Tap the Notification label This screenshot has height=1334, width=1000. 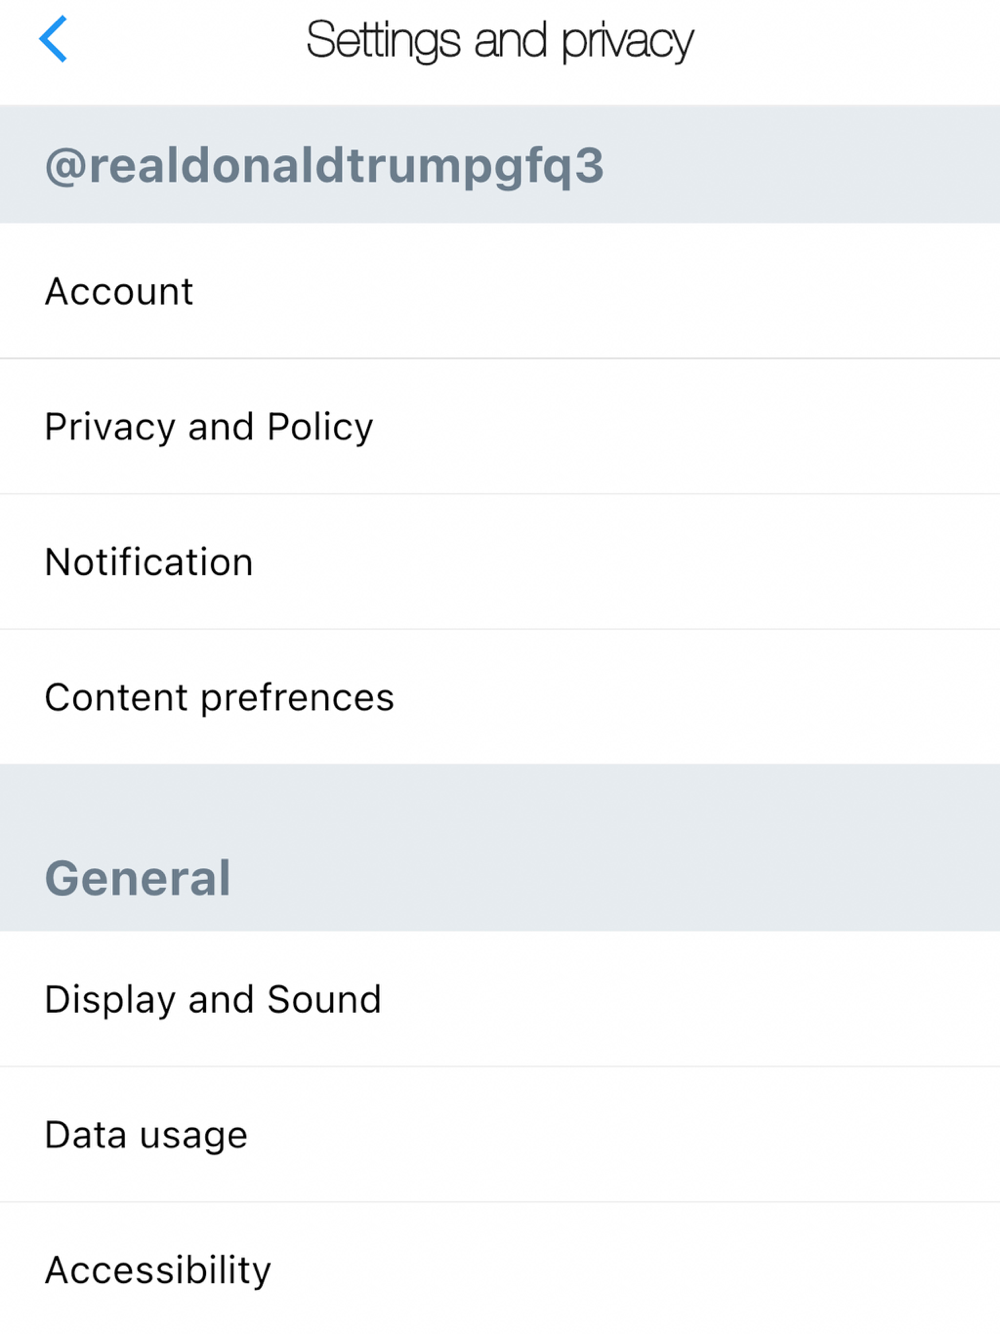[x=149, y=562]
